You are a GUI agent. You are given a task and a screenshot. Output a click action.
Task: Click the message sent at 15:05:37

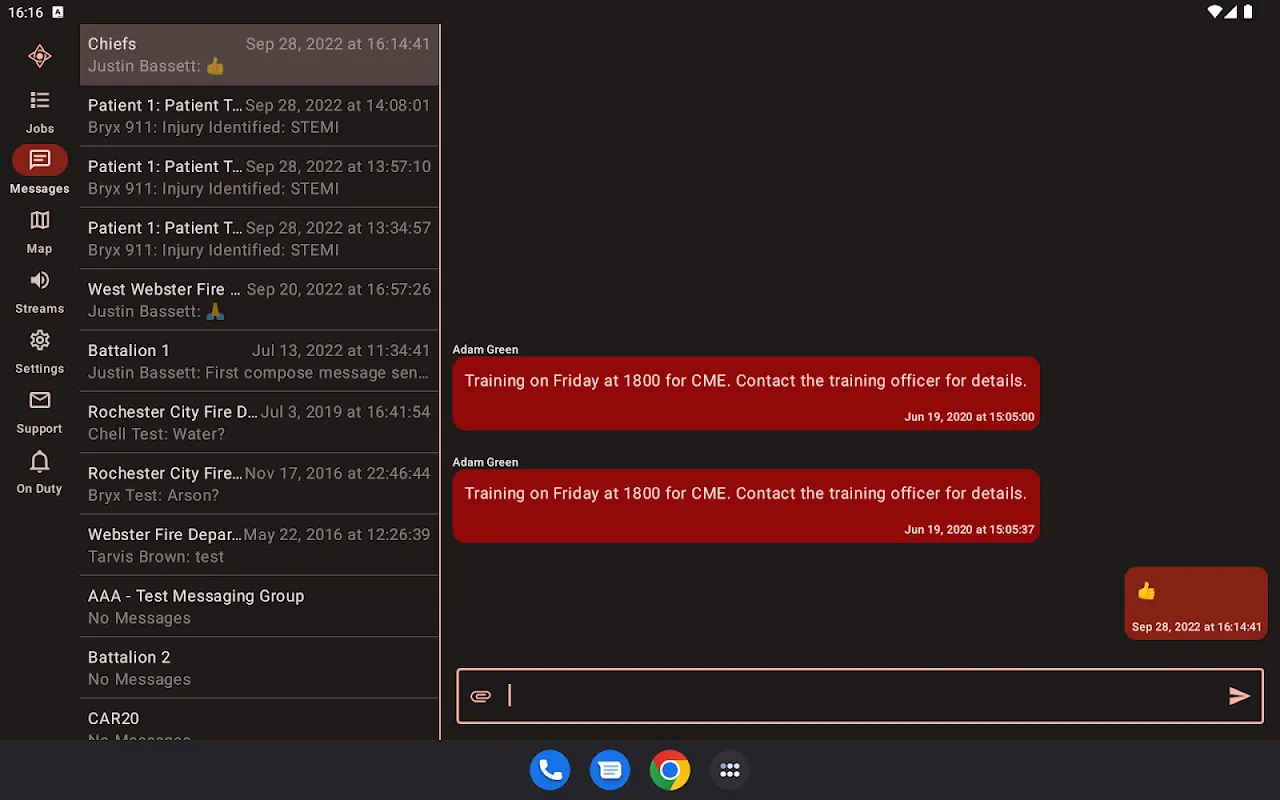746,506
